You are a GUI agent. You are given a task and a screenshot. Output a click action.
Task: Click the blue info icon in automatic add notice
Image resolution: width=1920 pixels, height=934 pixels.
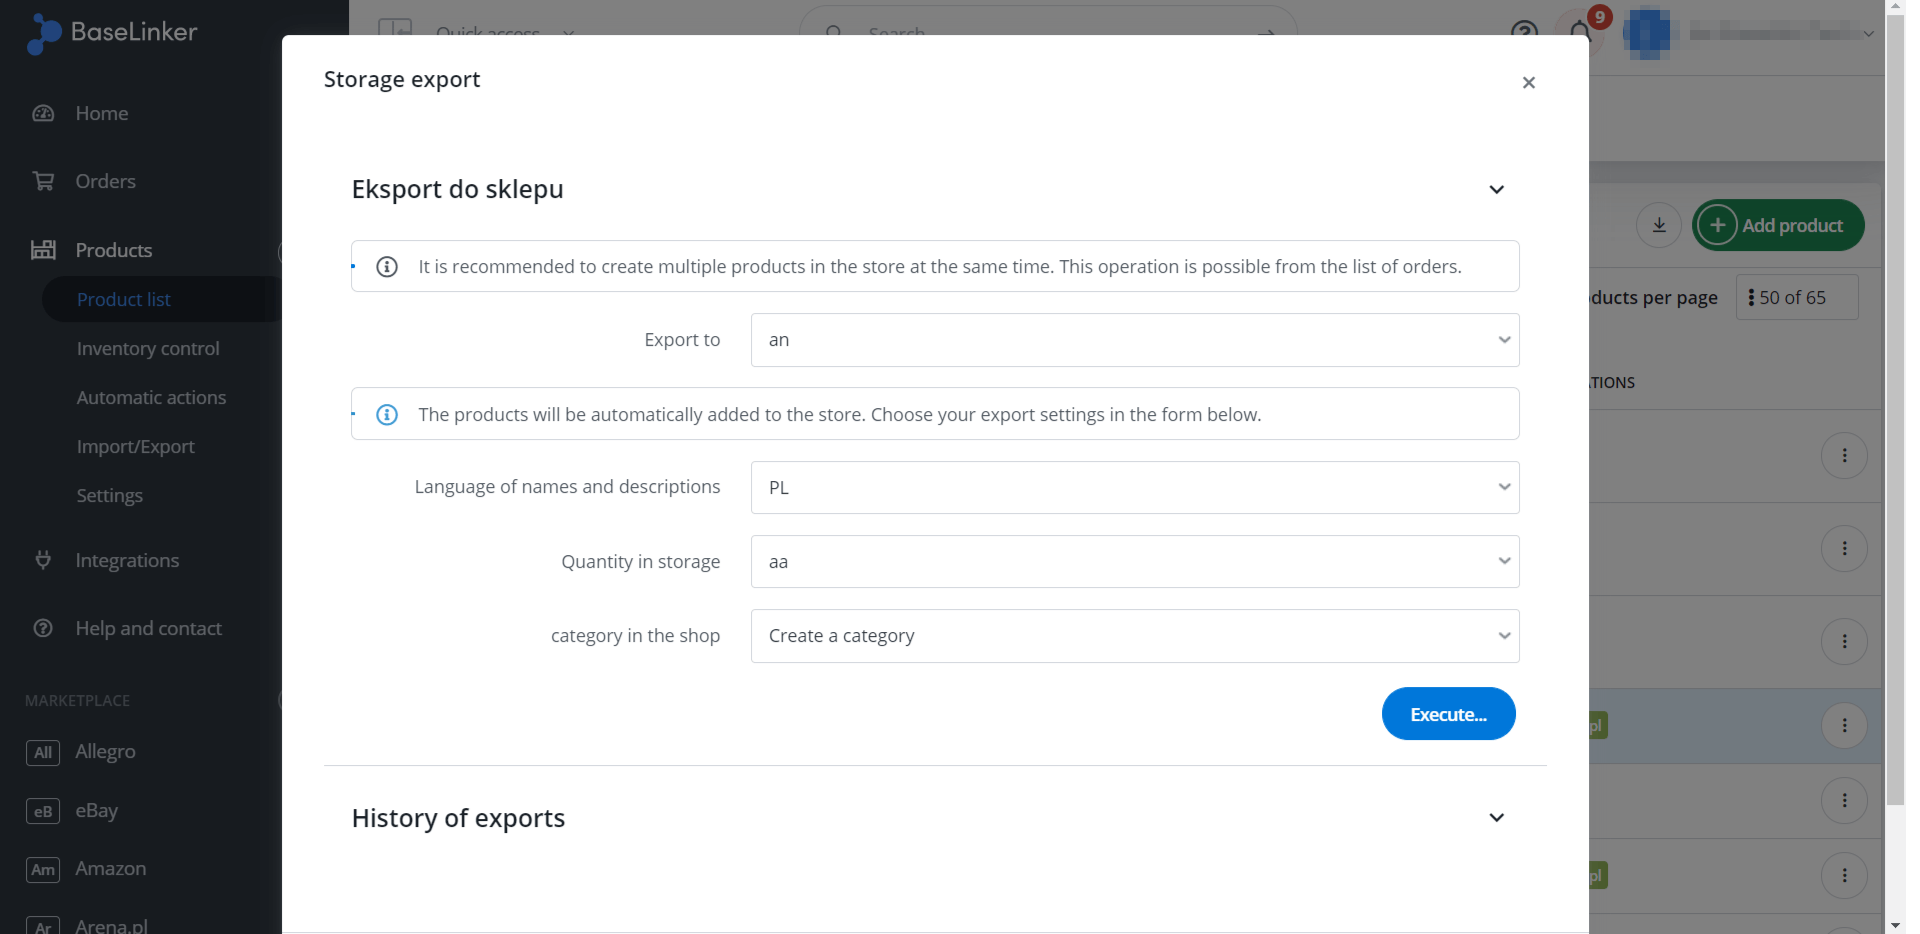pyautogui.click(x=387, y=415)
